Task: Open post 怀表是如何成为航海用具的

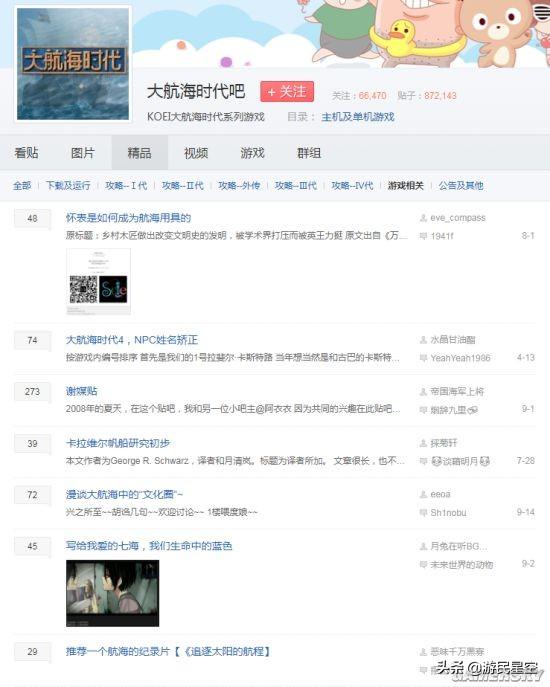Action: [x=128, y=218]
